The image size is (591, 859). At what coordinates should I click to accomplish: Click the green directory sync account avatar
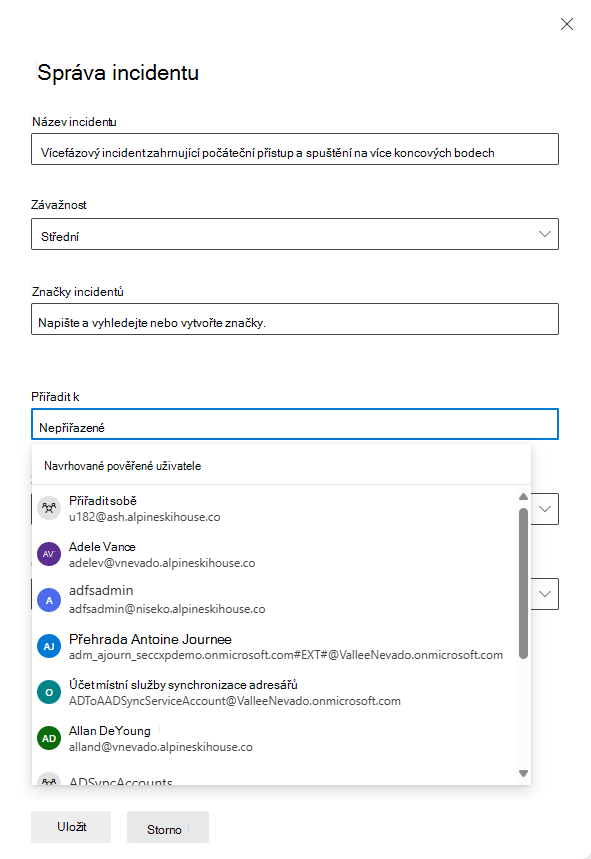(x=49, y=692)
